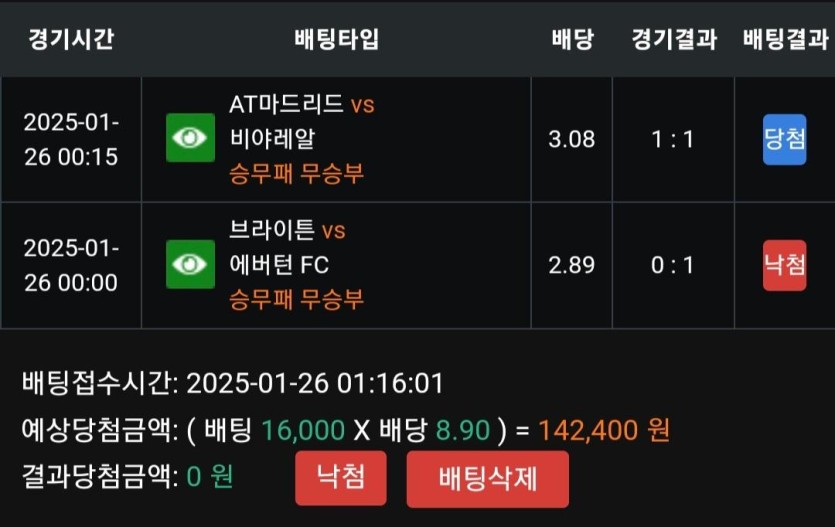The width and height of the screenshot is (835, 527).
Task: Select the 경기시간 column header
Action: pyautogui.click(x=70, y=40)
